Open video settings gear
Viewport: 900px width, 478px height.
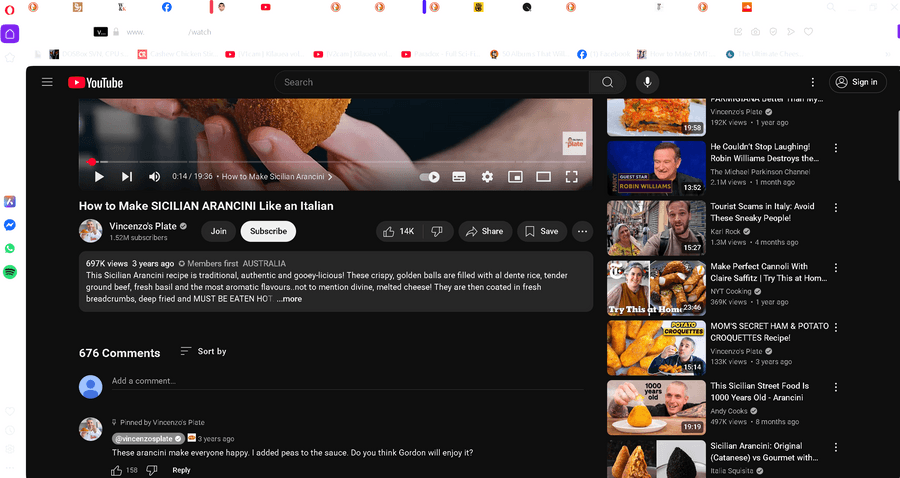tap(487, 177)
